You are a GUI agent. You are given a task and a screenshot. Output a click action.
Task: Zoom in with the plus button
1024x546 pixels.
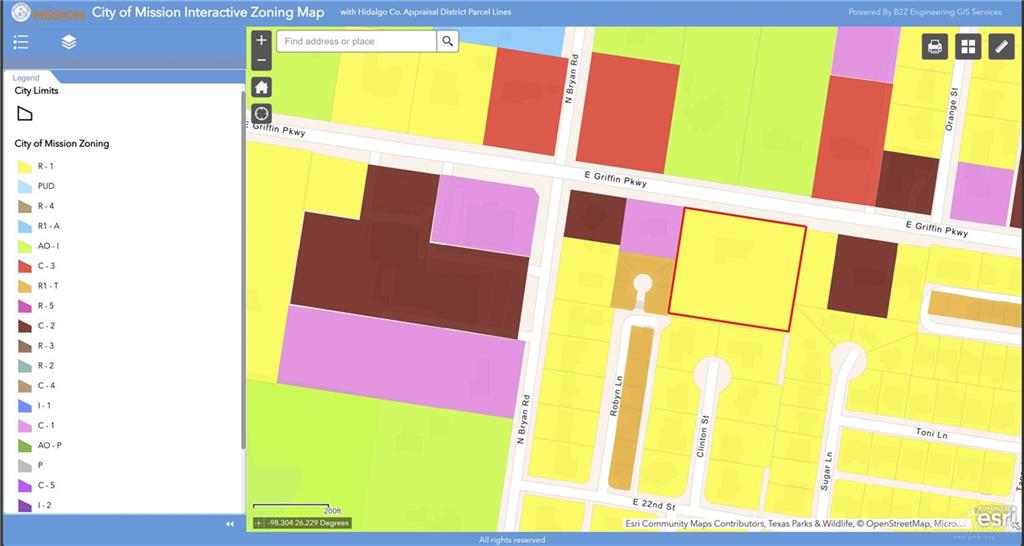click(261, 40)
